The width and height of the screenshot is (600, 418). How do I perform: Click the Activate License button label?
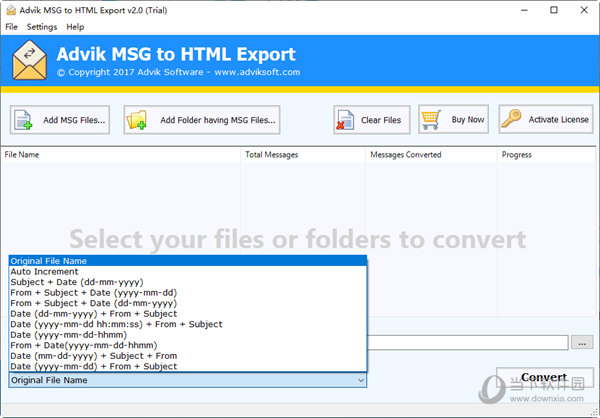[558, 119]
